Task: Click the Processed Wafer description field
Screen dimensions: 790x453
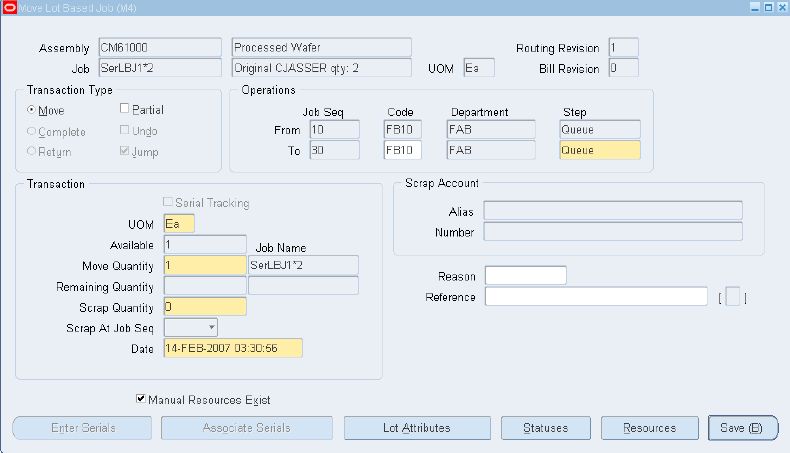Action: tap(321, 47)
